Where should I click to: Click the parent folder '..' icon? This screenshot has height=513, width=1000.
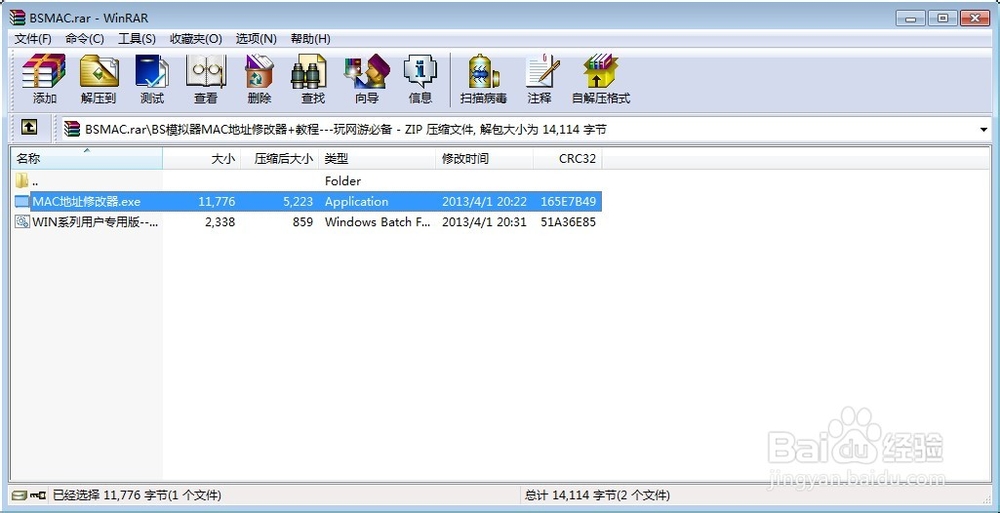22,181
